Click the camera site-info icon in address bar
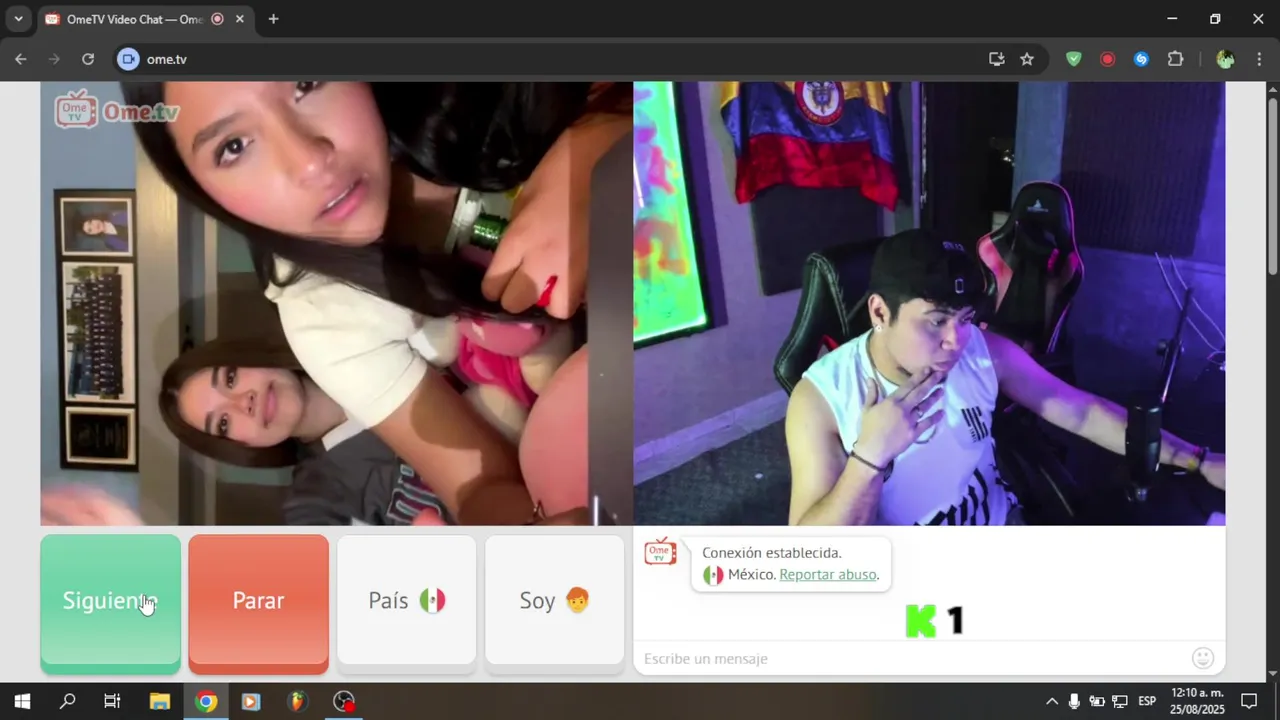The image size is (1280, 720). click(x=128, y=59)
